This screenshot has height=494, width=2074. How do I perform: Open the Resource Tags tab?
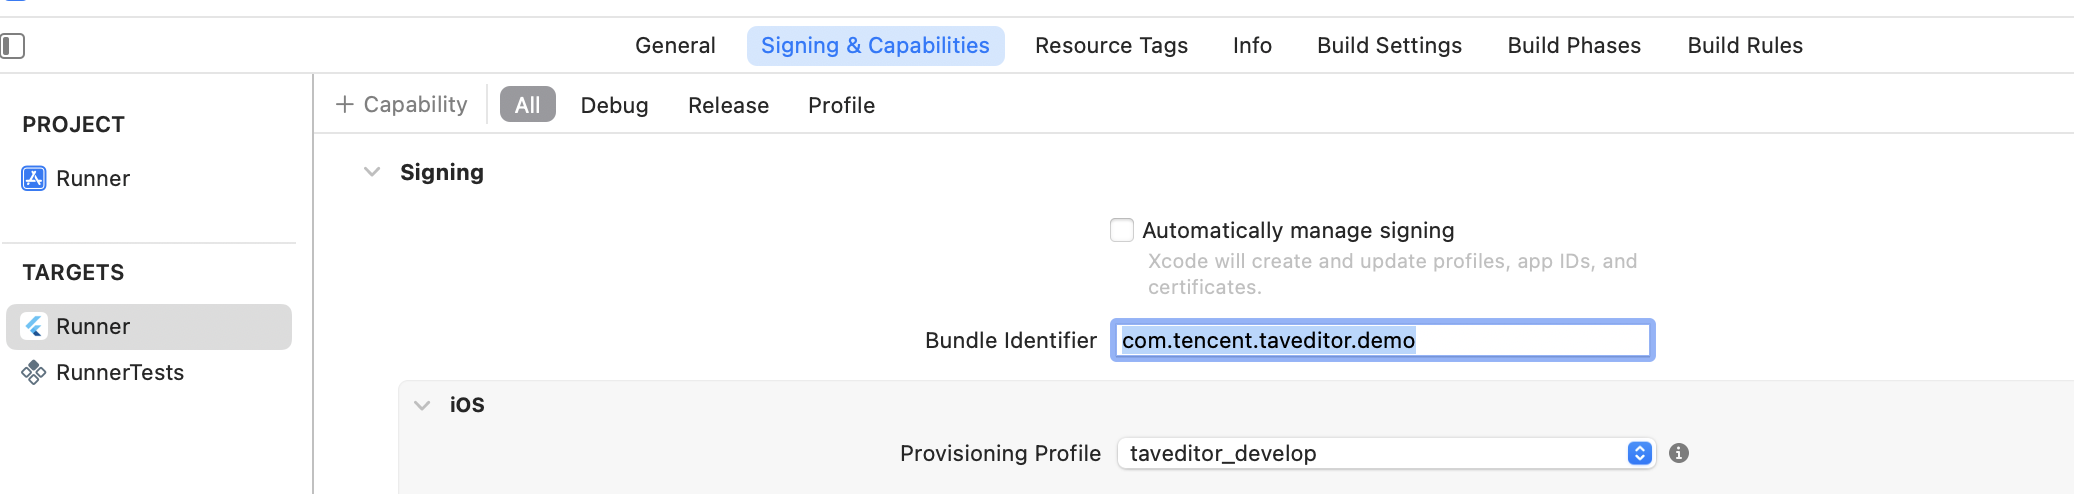tap(1111, 46)
